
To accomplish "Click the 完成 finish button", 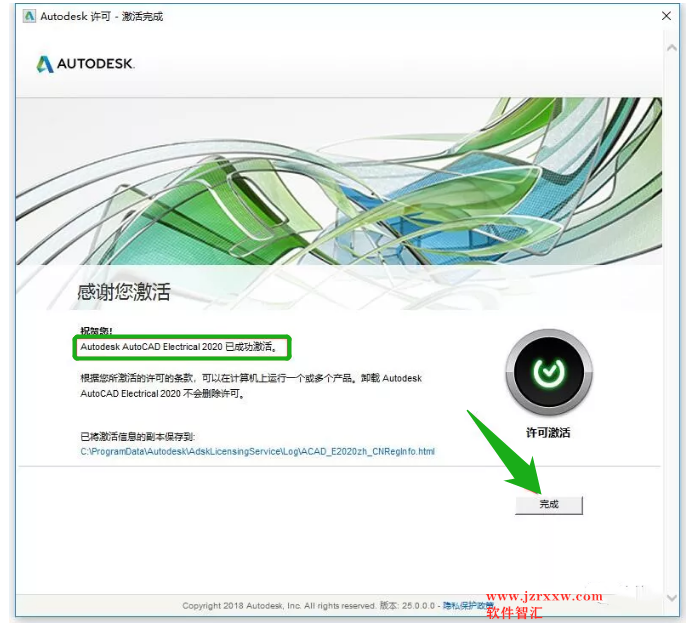I will 548,505.
